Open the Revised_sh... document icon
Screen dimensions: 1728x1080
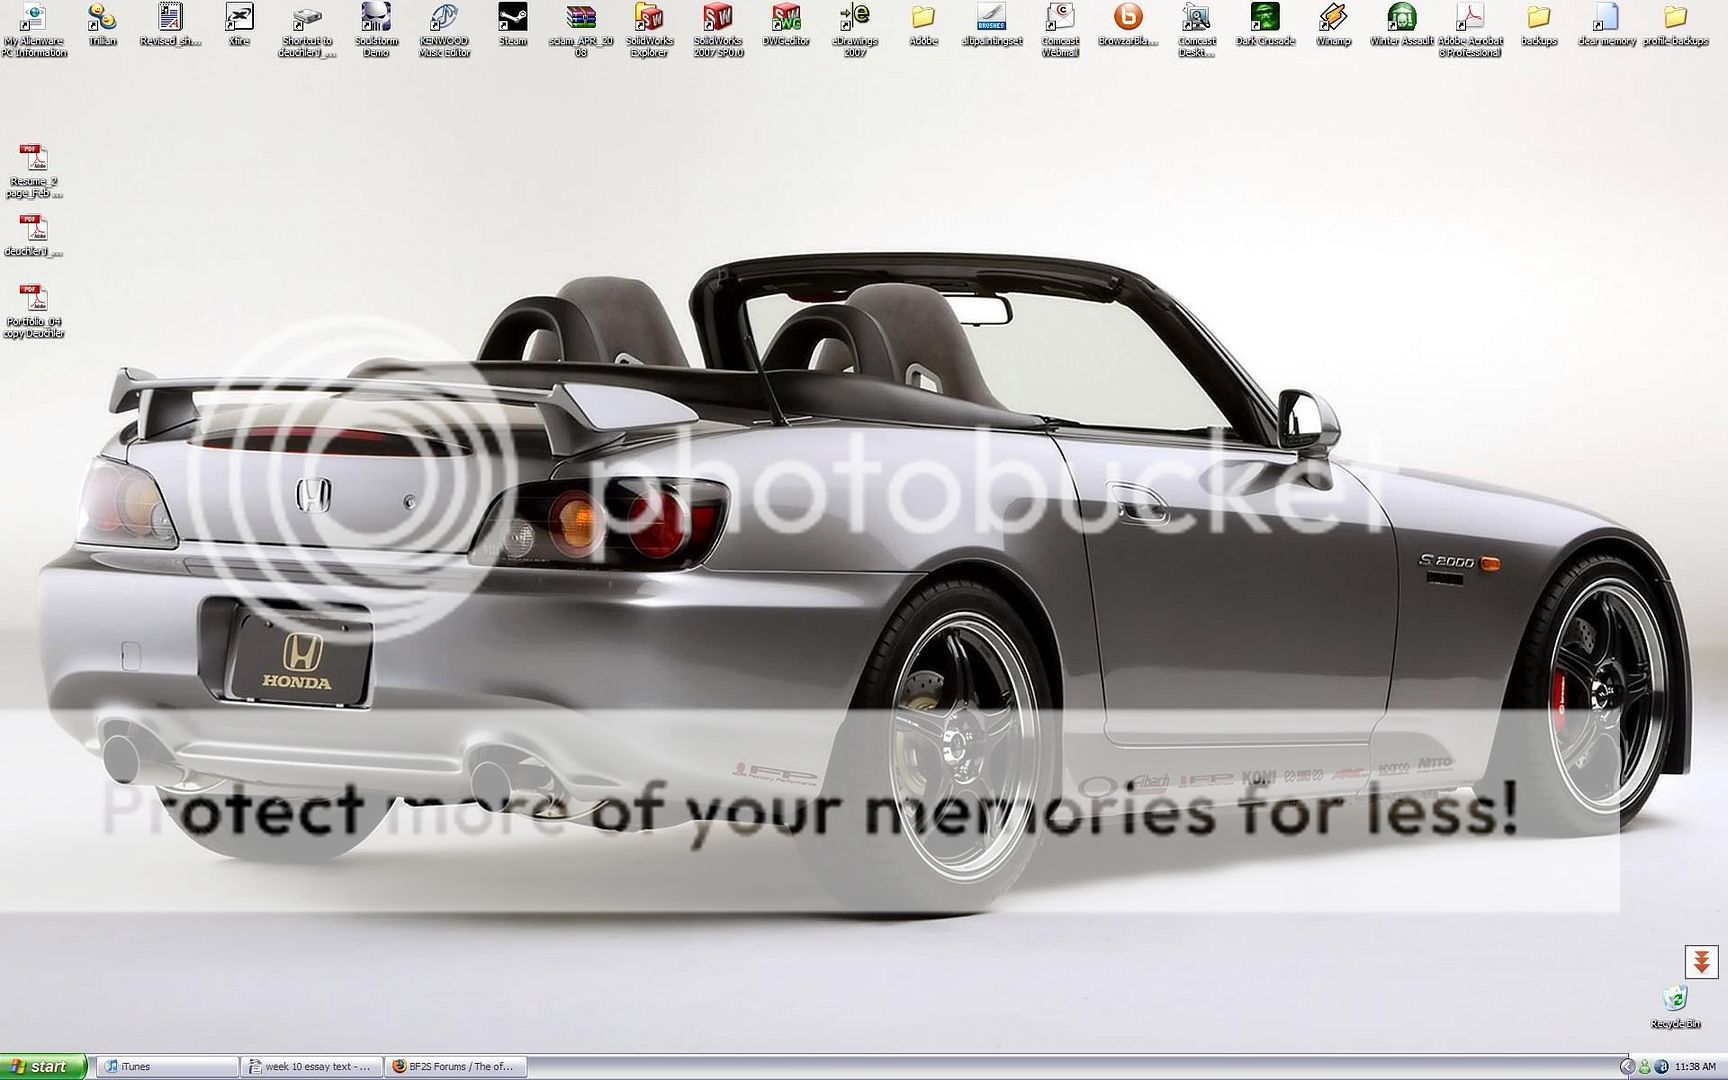coord(170,25)
